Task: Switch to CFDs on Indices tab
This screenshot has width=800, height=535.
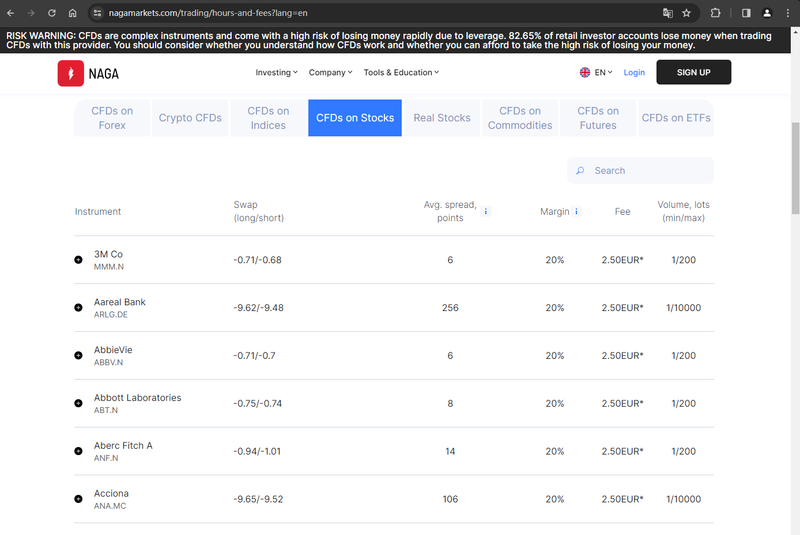Action: coord(268,118)
